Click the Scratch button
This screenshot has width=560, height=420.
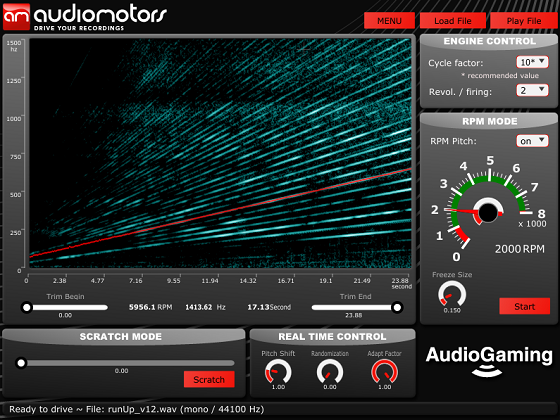tap(209, 379)
